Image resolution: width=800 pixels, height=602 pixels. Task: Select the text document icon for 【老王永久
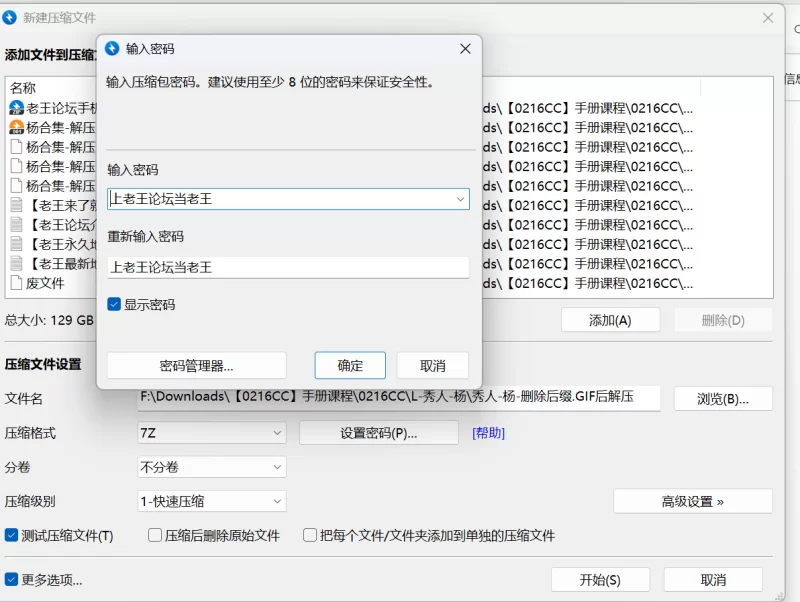[16, 244]
